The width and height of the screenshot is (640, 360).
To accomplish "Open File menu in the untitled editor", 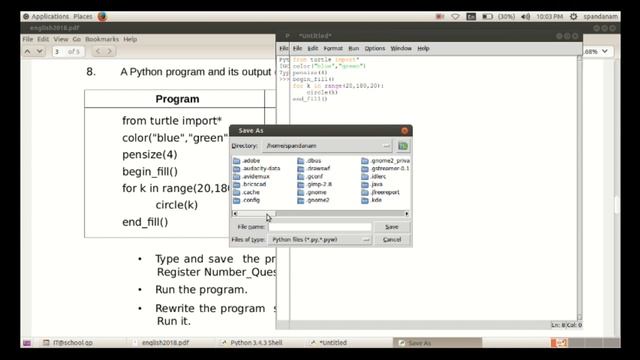I will coord(298,49).
